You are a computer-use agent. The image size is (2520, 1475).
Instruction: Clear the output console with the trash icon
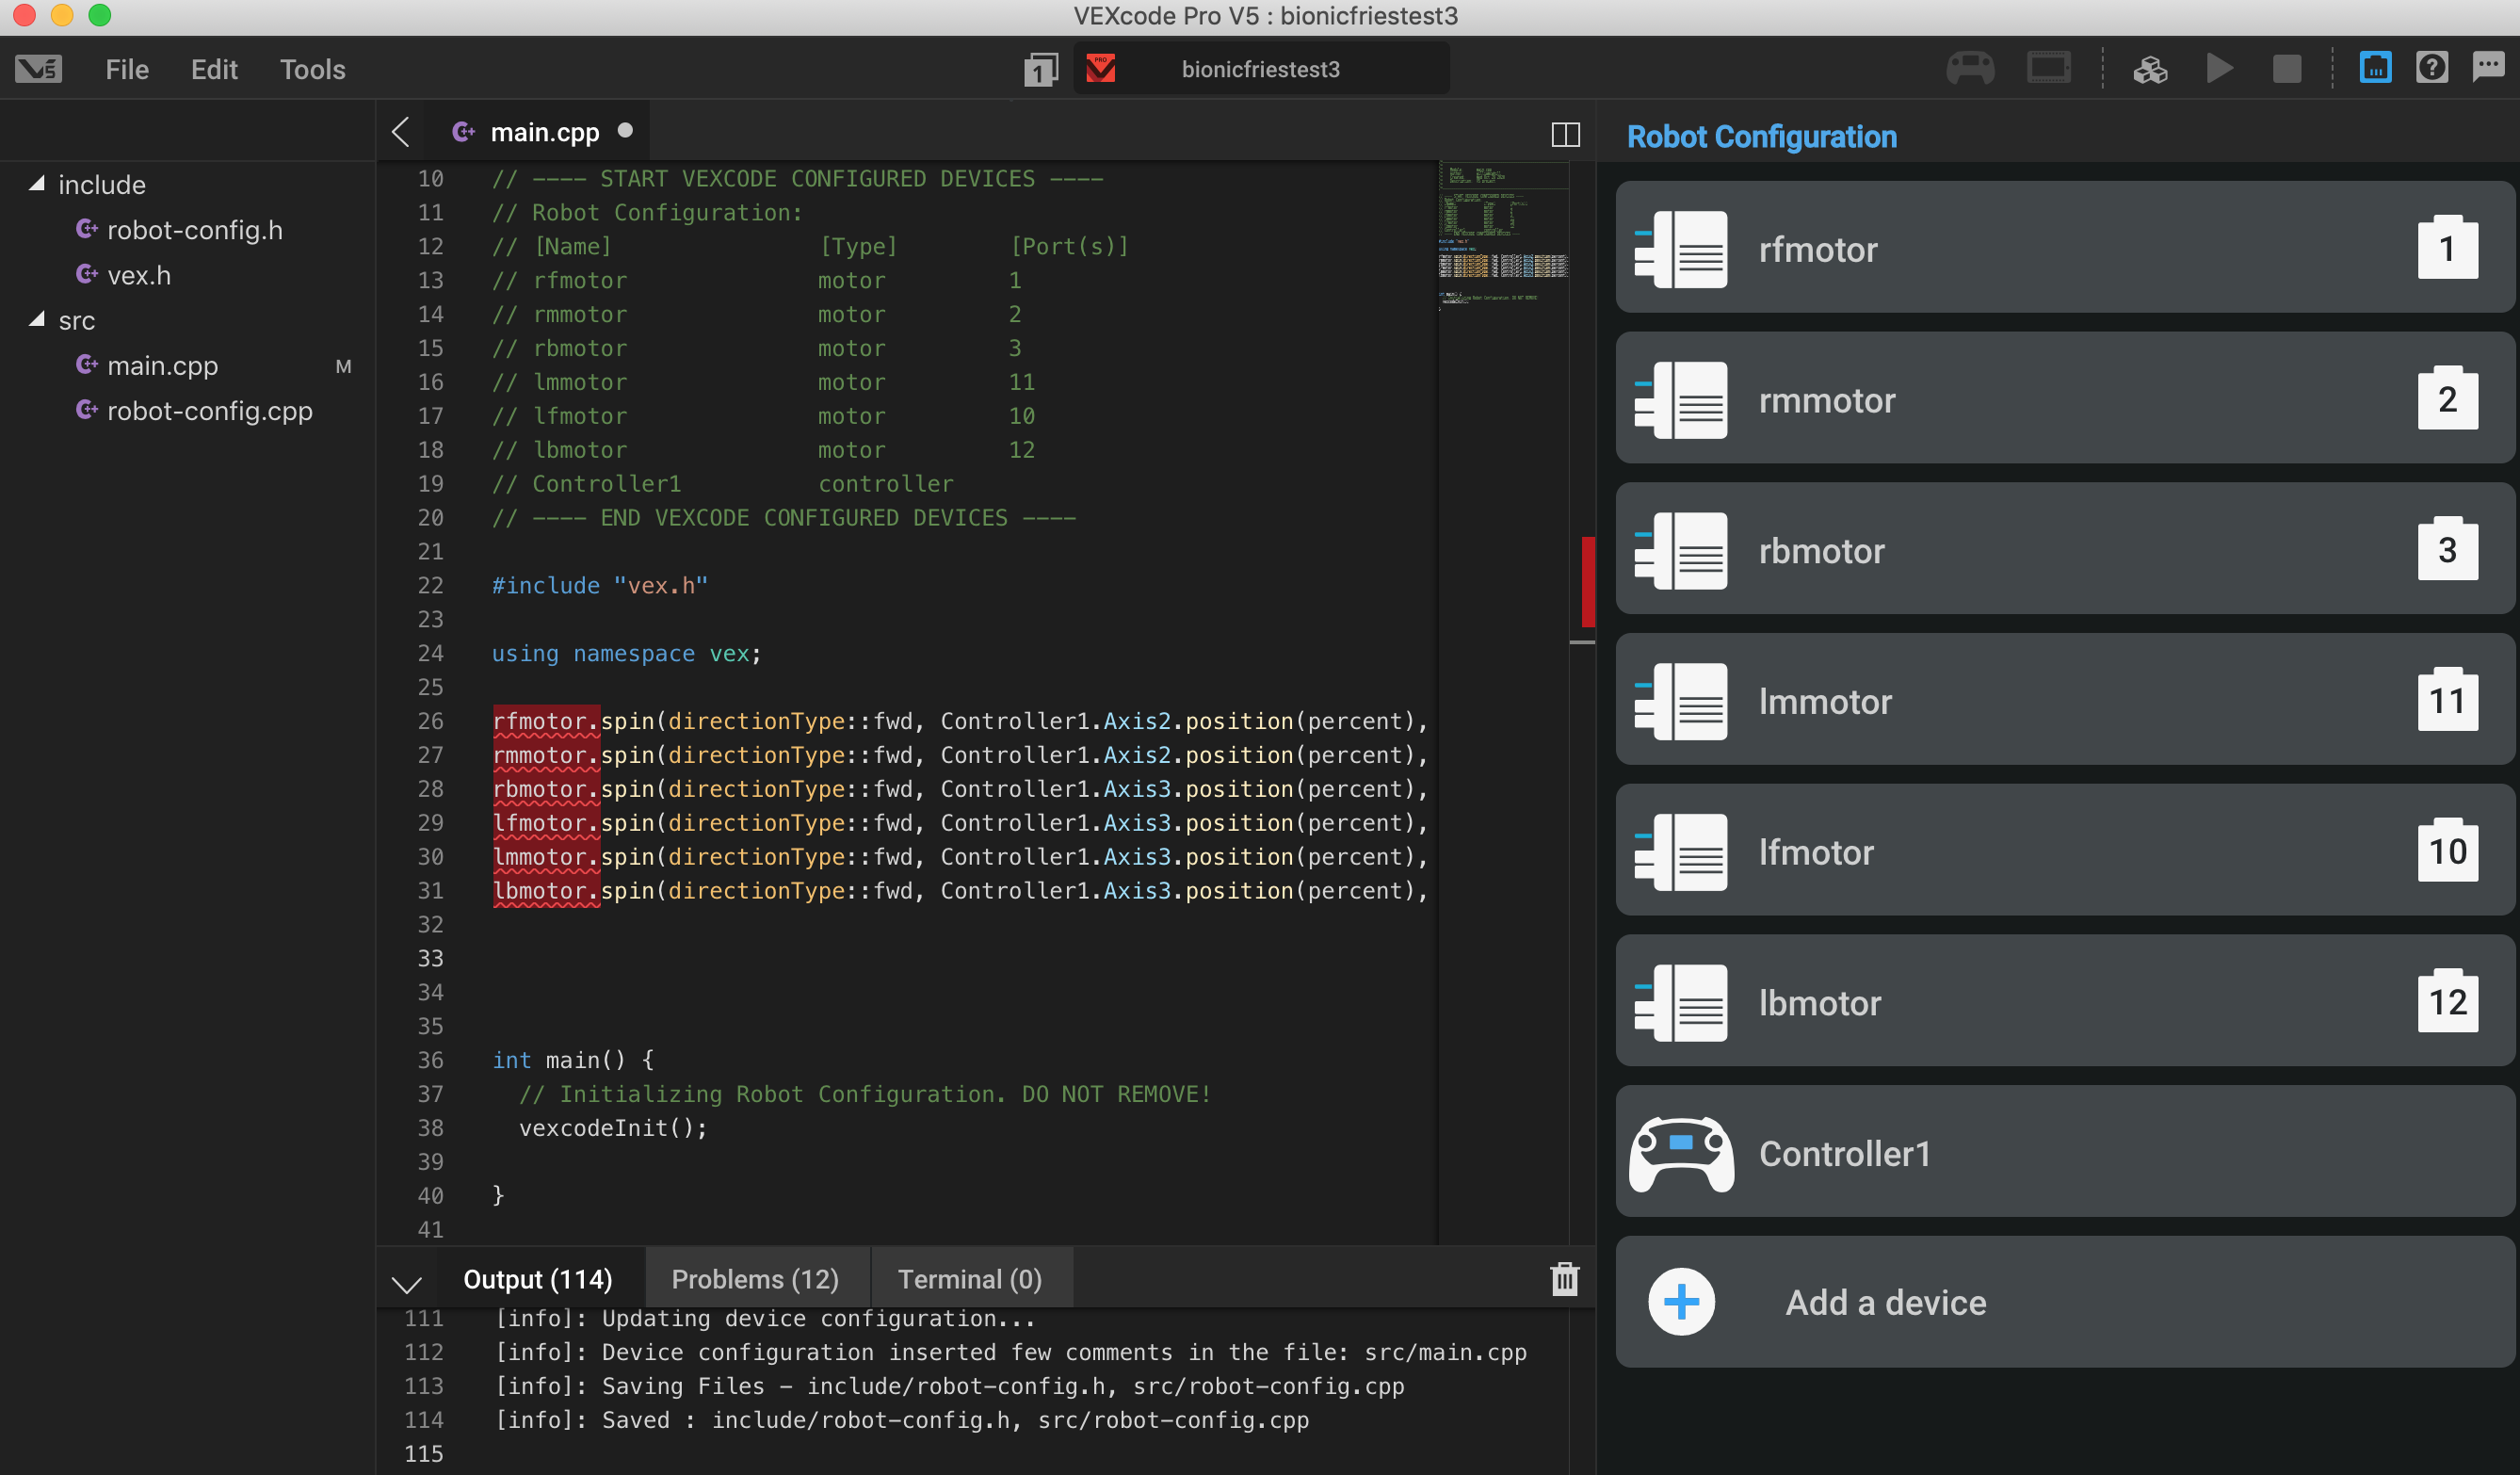tap(1564, 1278)
